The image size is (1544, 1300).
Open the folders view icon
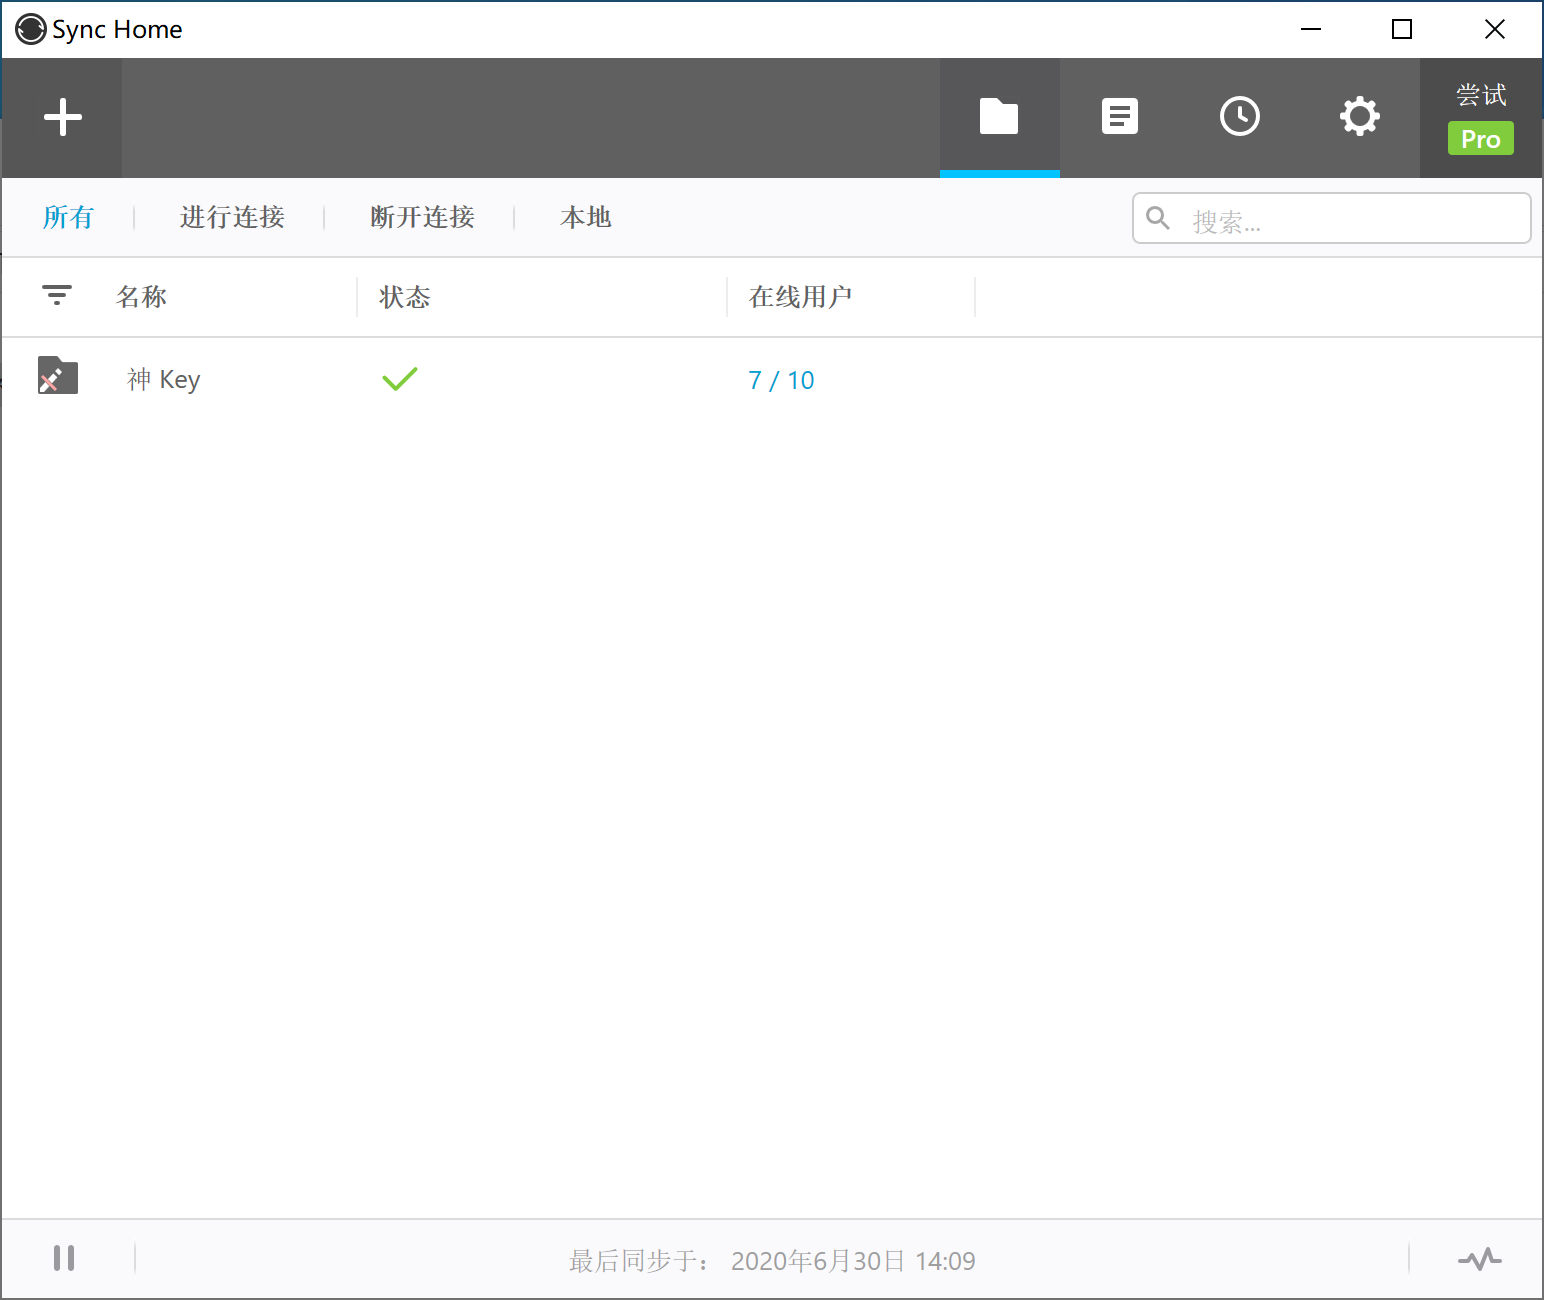[x=999, y=117]
